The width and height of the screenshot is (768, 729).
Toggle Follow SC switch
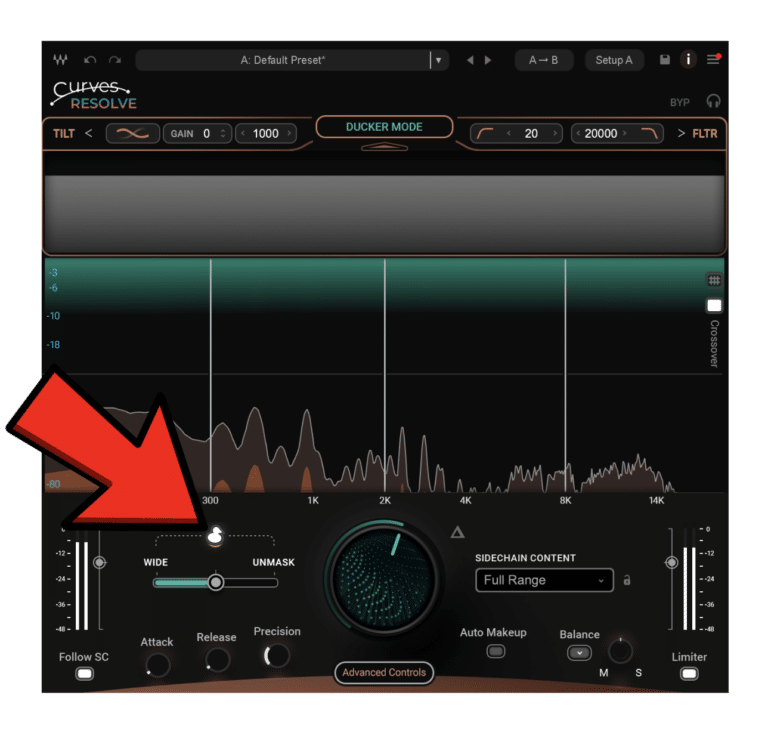tap(84, 674)
